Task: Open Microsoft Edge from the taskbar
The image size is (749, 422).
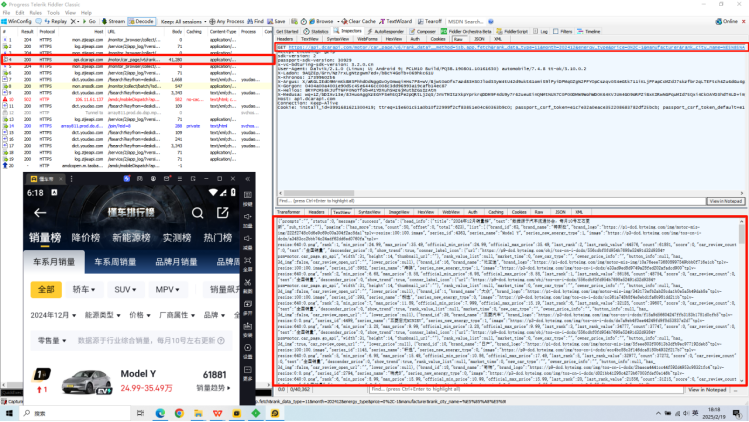Action: click(160, 413)
